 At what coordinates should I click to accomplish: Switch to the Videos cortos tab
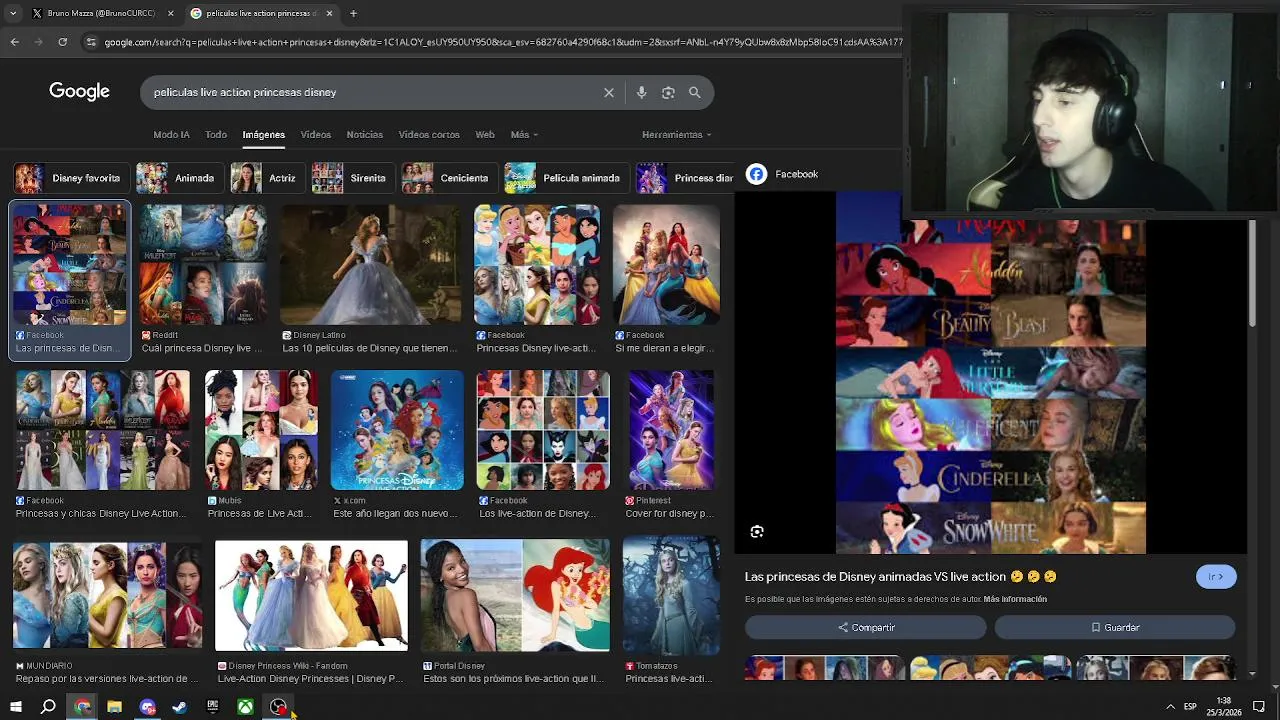429,134
